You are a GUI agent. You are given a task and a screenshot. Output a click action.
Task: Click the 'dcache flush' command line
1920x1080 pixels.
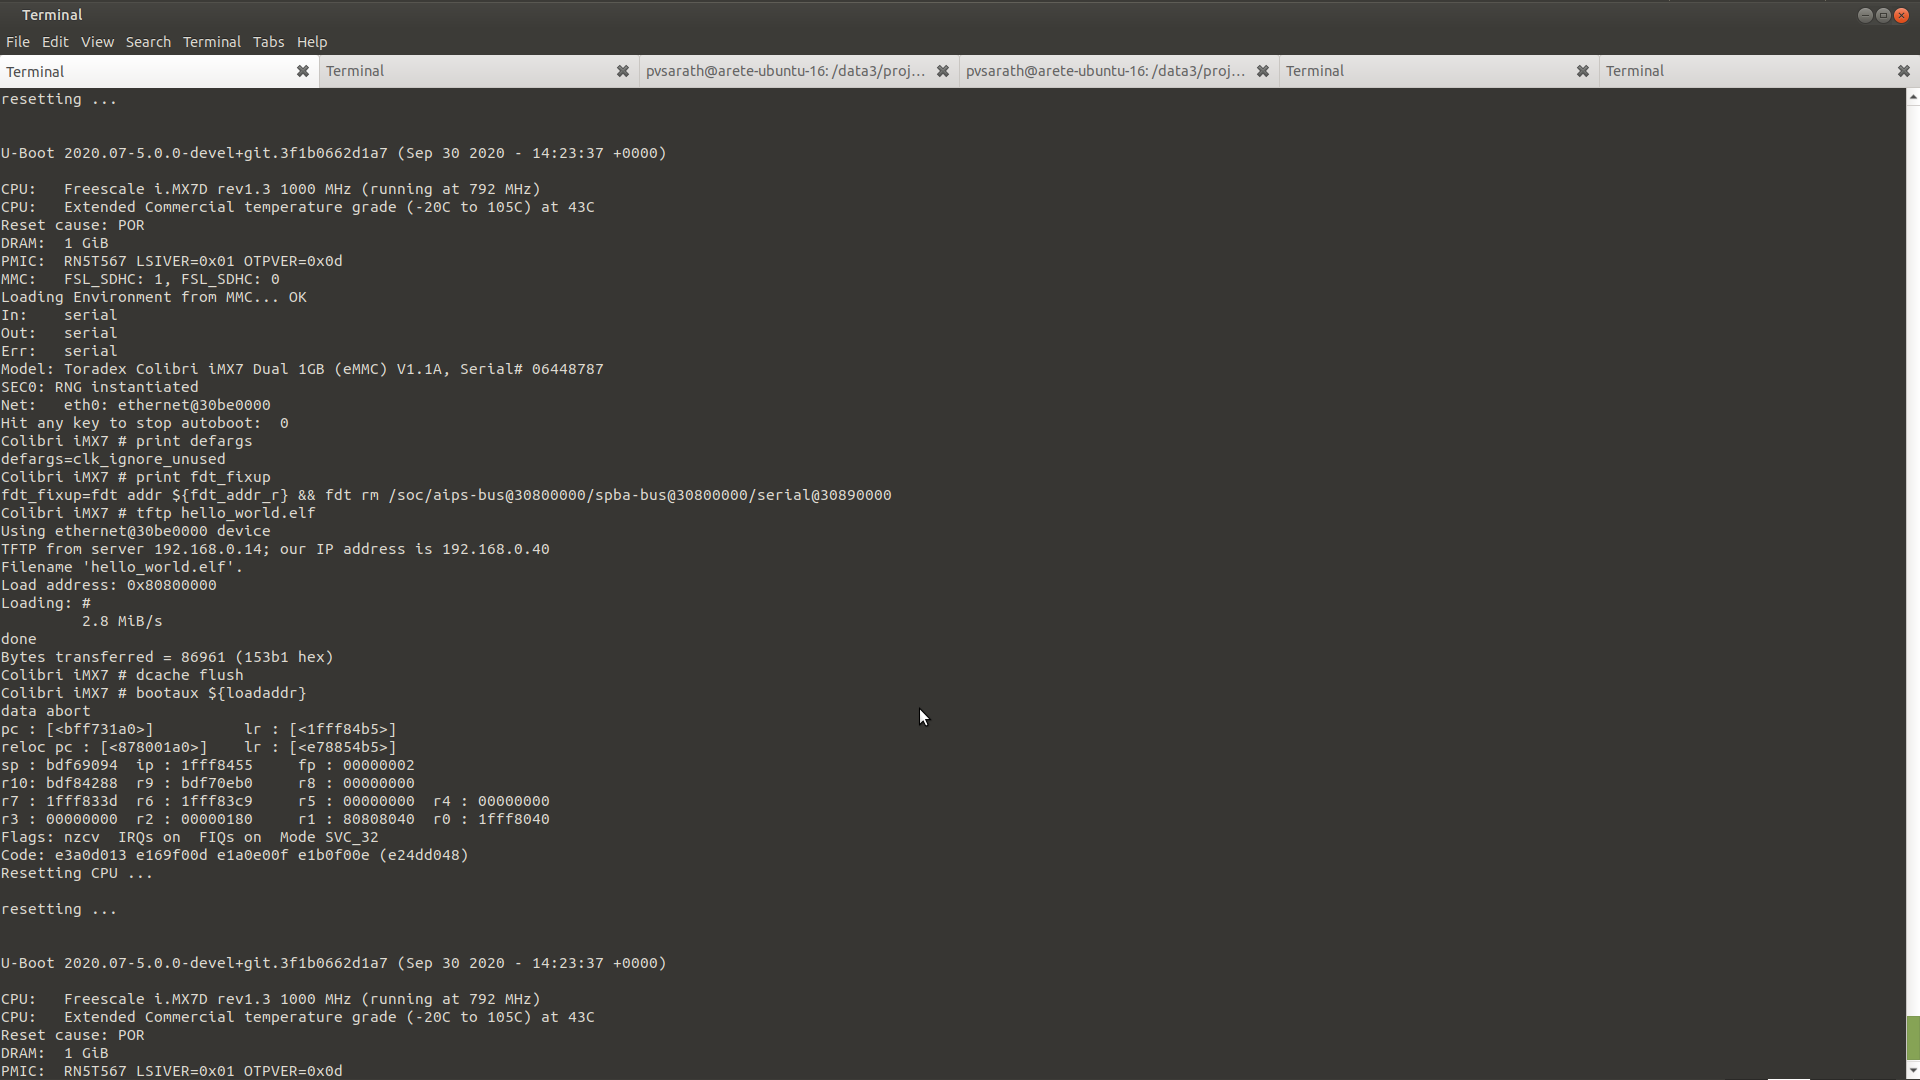click(x=122, y=675)
